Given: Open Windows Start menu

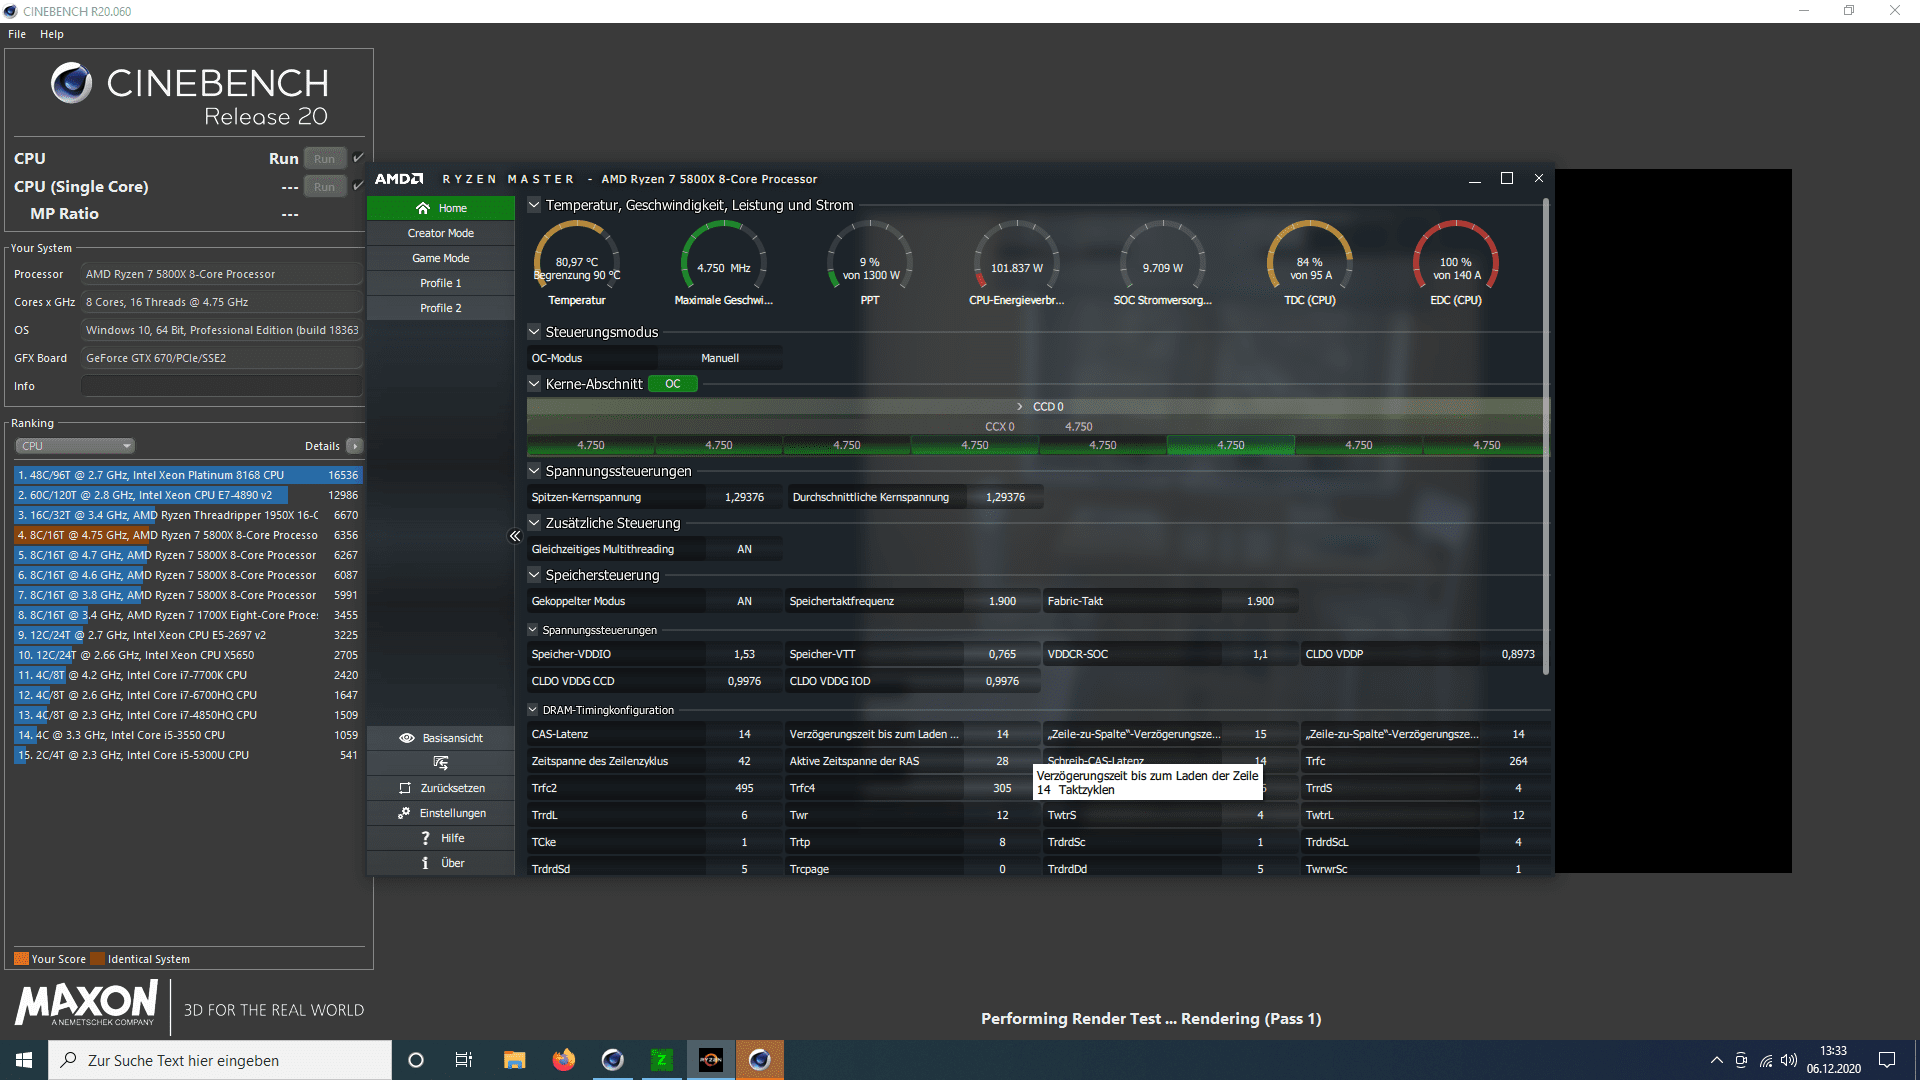Looking at the screenshot, I should pos(24,1060).
